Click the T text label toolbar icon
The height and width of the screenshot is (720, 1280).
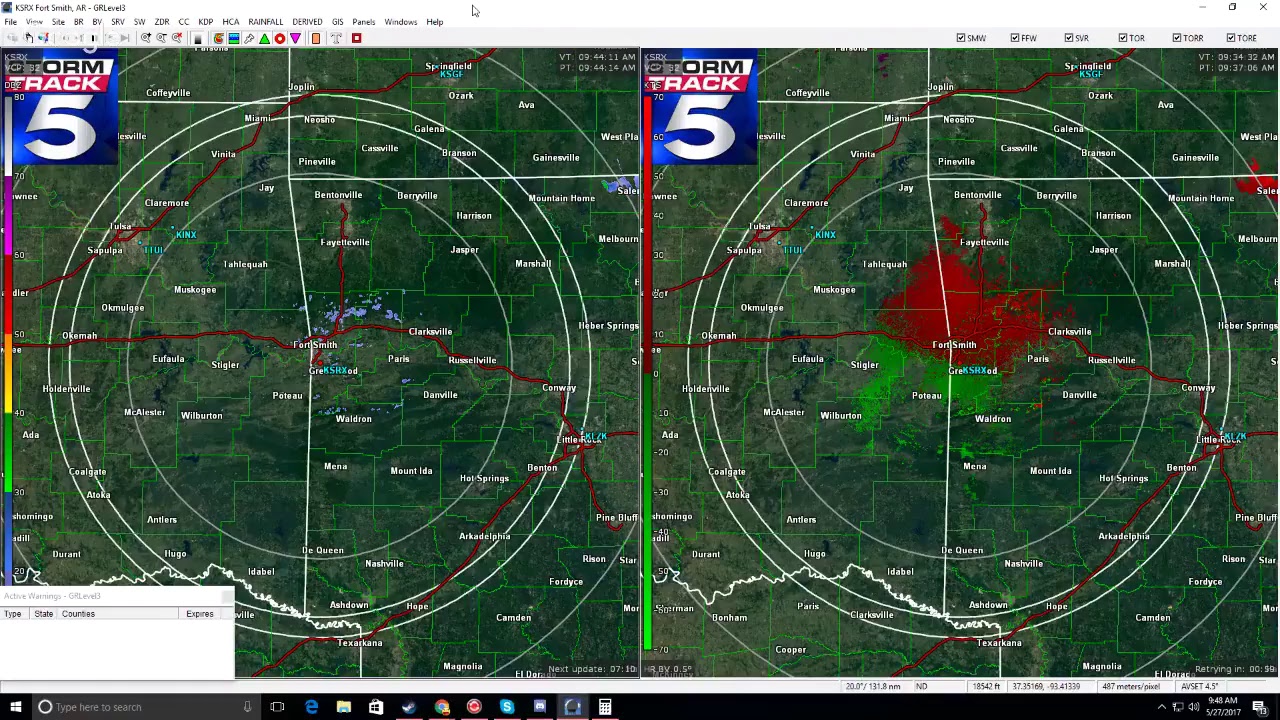pos(336,38)
